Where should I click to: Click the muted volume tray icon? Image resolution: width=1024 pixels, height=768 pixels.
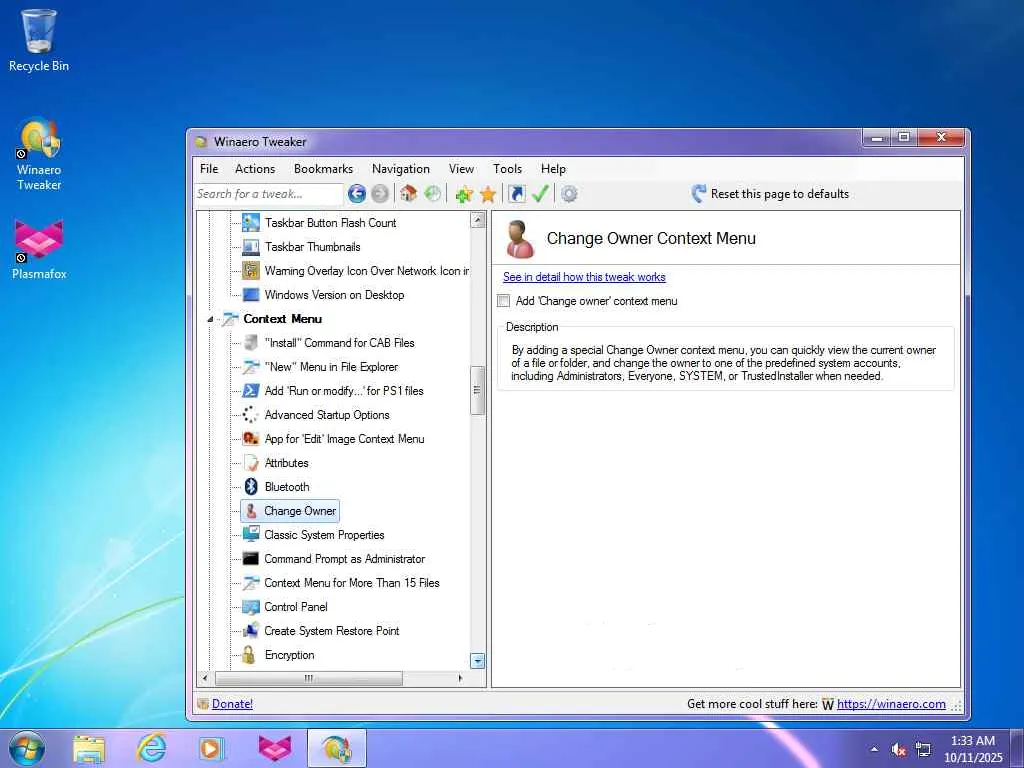(899, 750)
